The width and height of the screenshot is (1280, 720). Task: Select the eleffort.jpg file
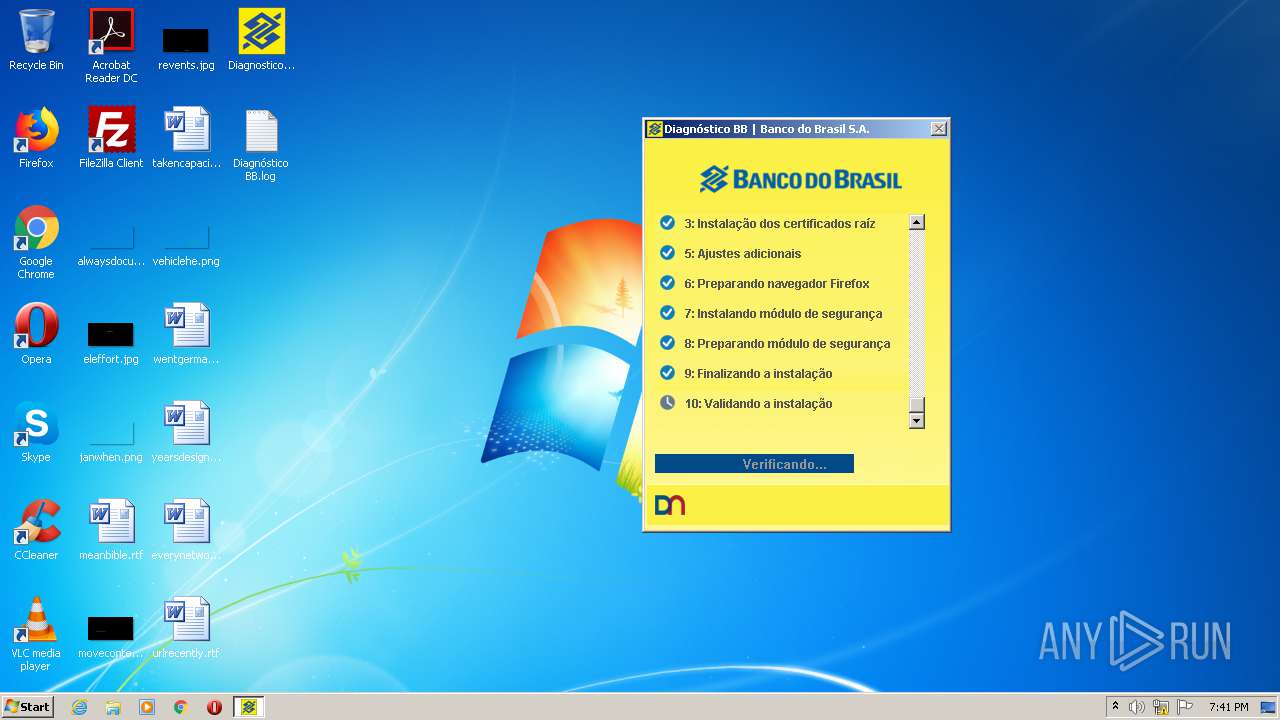pyautogui.click(x=111, y=341)
